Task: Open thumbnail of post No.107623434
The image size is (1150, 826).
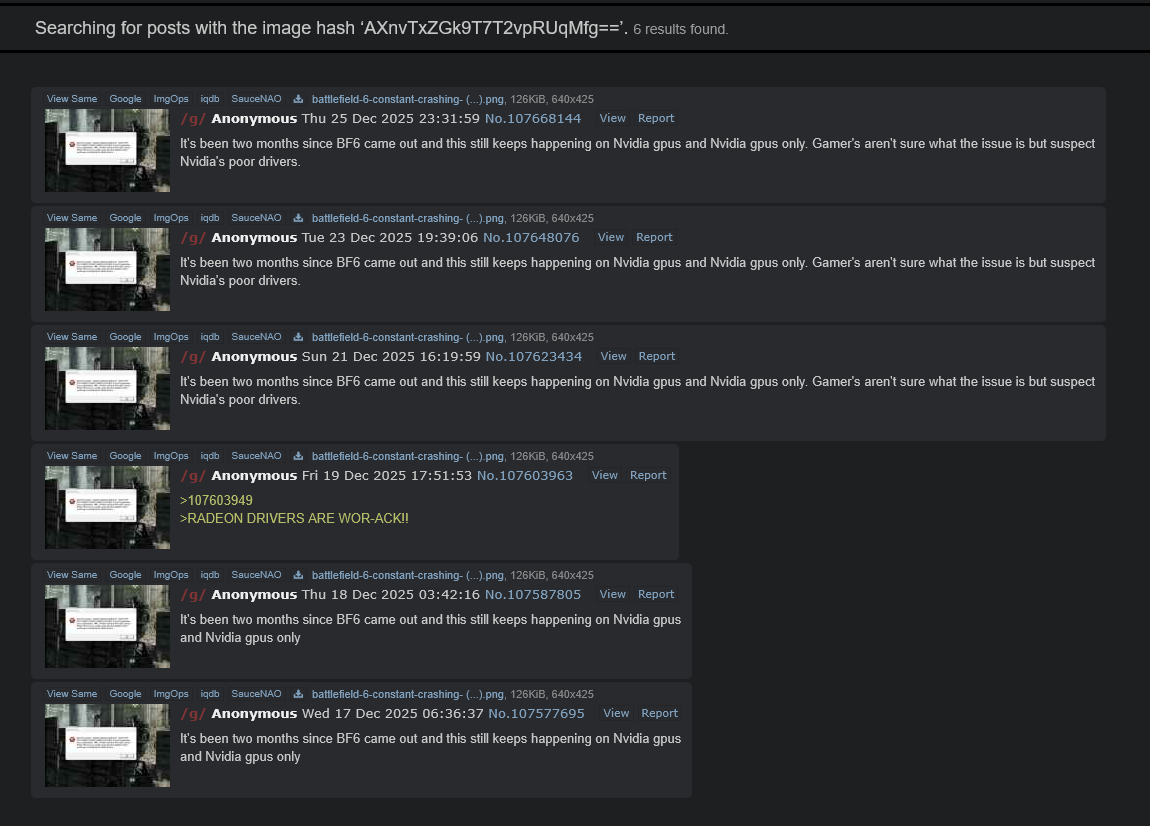Action: click(107, 388)
